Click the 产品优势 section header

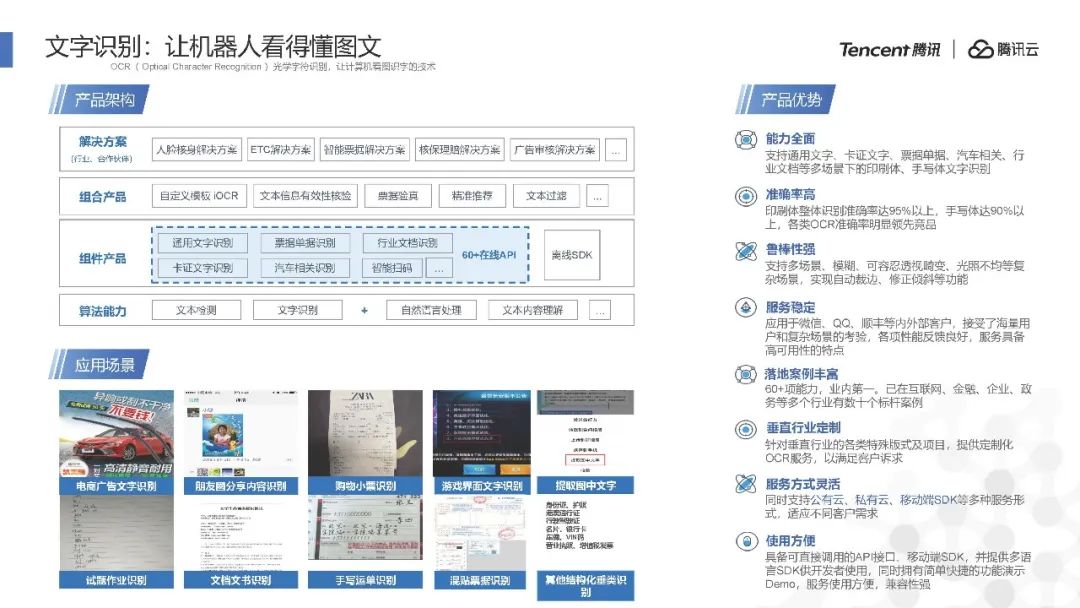point(787,100)
